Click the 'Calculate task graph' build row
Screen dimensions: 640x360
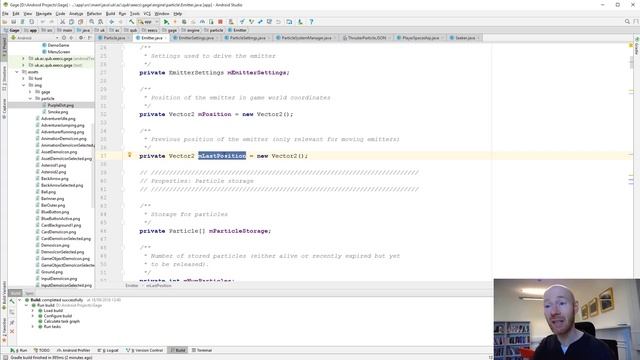pyautogui.click(x=62, y=321)
